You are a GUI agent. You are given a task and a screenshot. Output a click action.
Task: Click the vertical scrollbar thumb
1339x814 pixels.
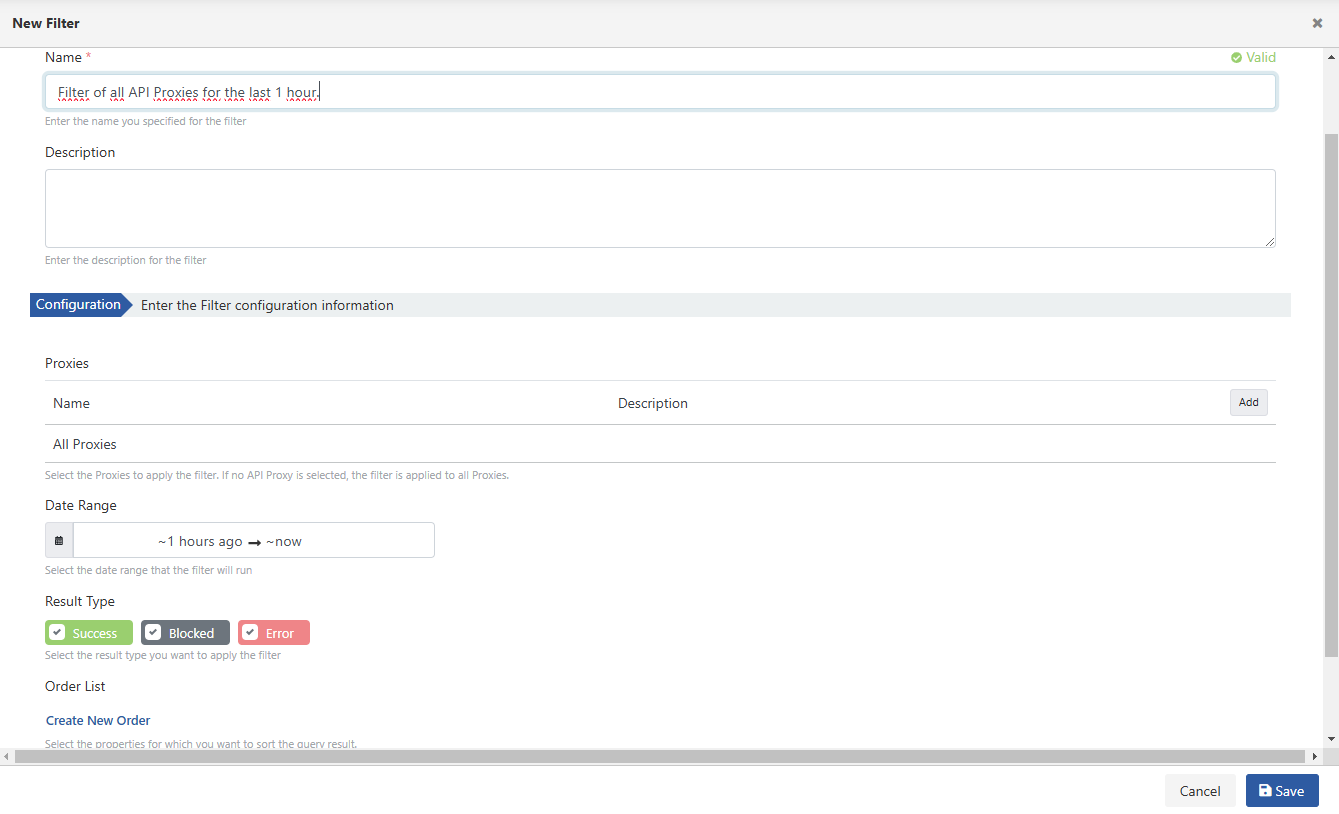point(1331,390)
